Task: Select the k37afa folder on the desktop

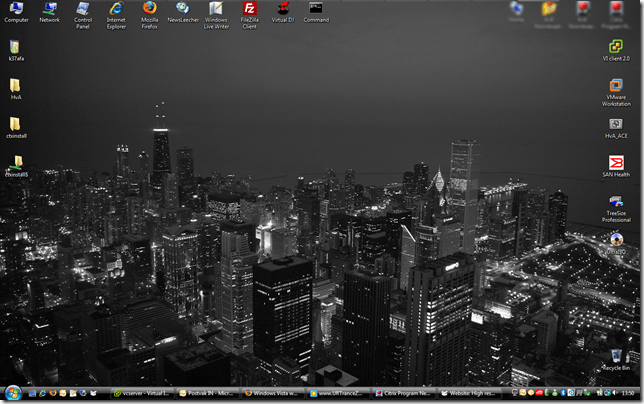Action: [x=16, y=50]
